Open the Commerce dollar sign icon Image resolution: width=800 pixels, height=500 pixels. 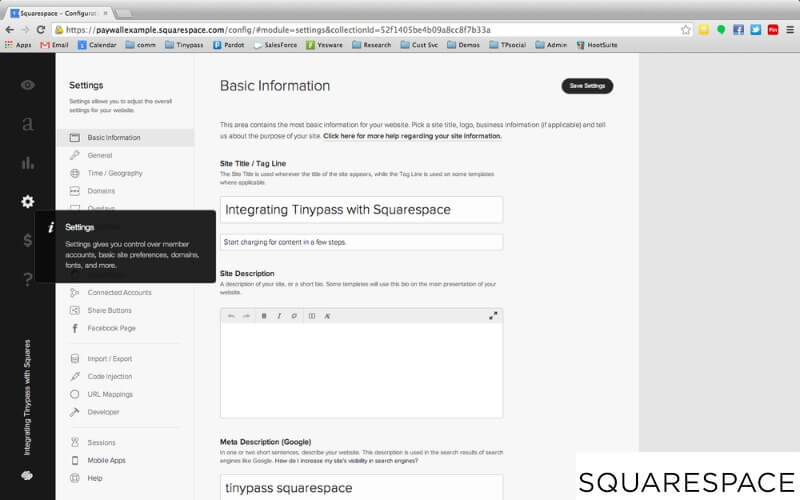tap(28, 240)
